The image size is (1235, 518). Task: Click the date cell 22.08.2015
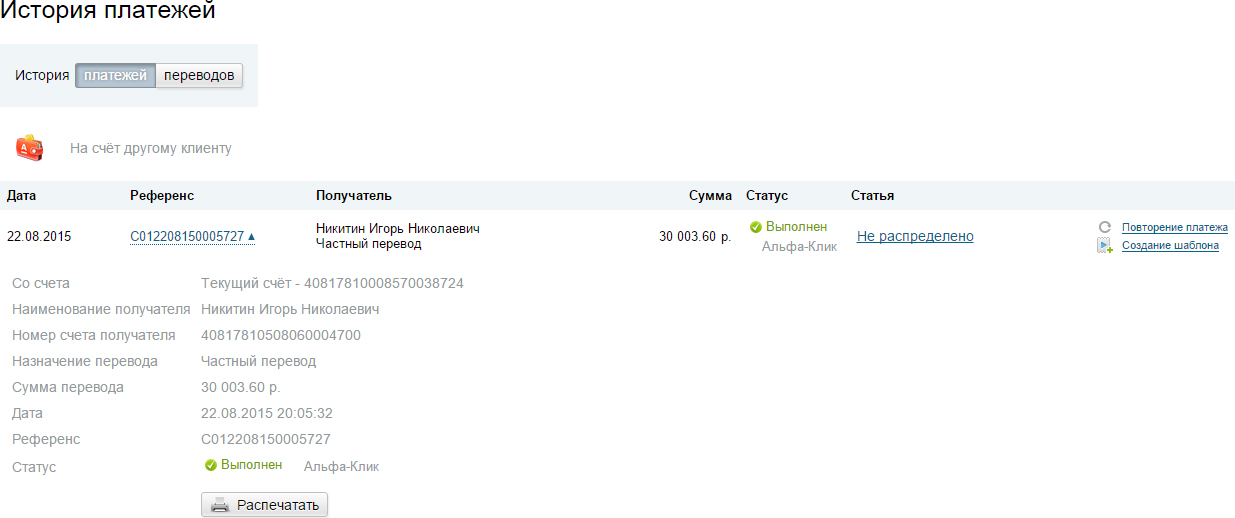pyautogui.click(x=39, y=237)
